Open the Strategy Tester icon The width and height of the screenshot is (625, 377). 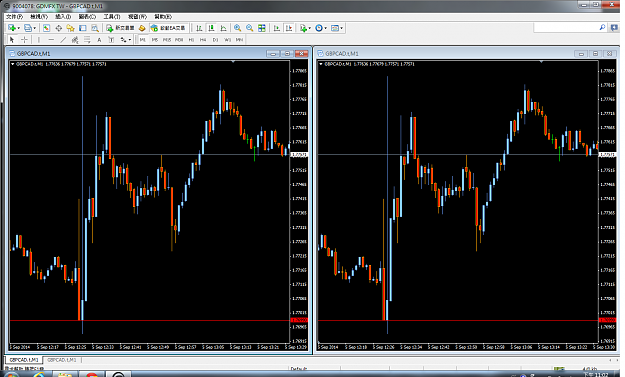[95, 28]
